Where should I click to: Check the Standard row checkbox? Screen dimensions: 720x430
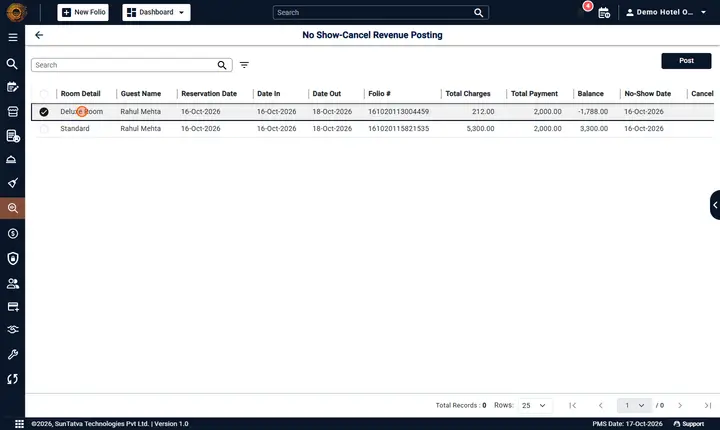tap(44, 129)
